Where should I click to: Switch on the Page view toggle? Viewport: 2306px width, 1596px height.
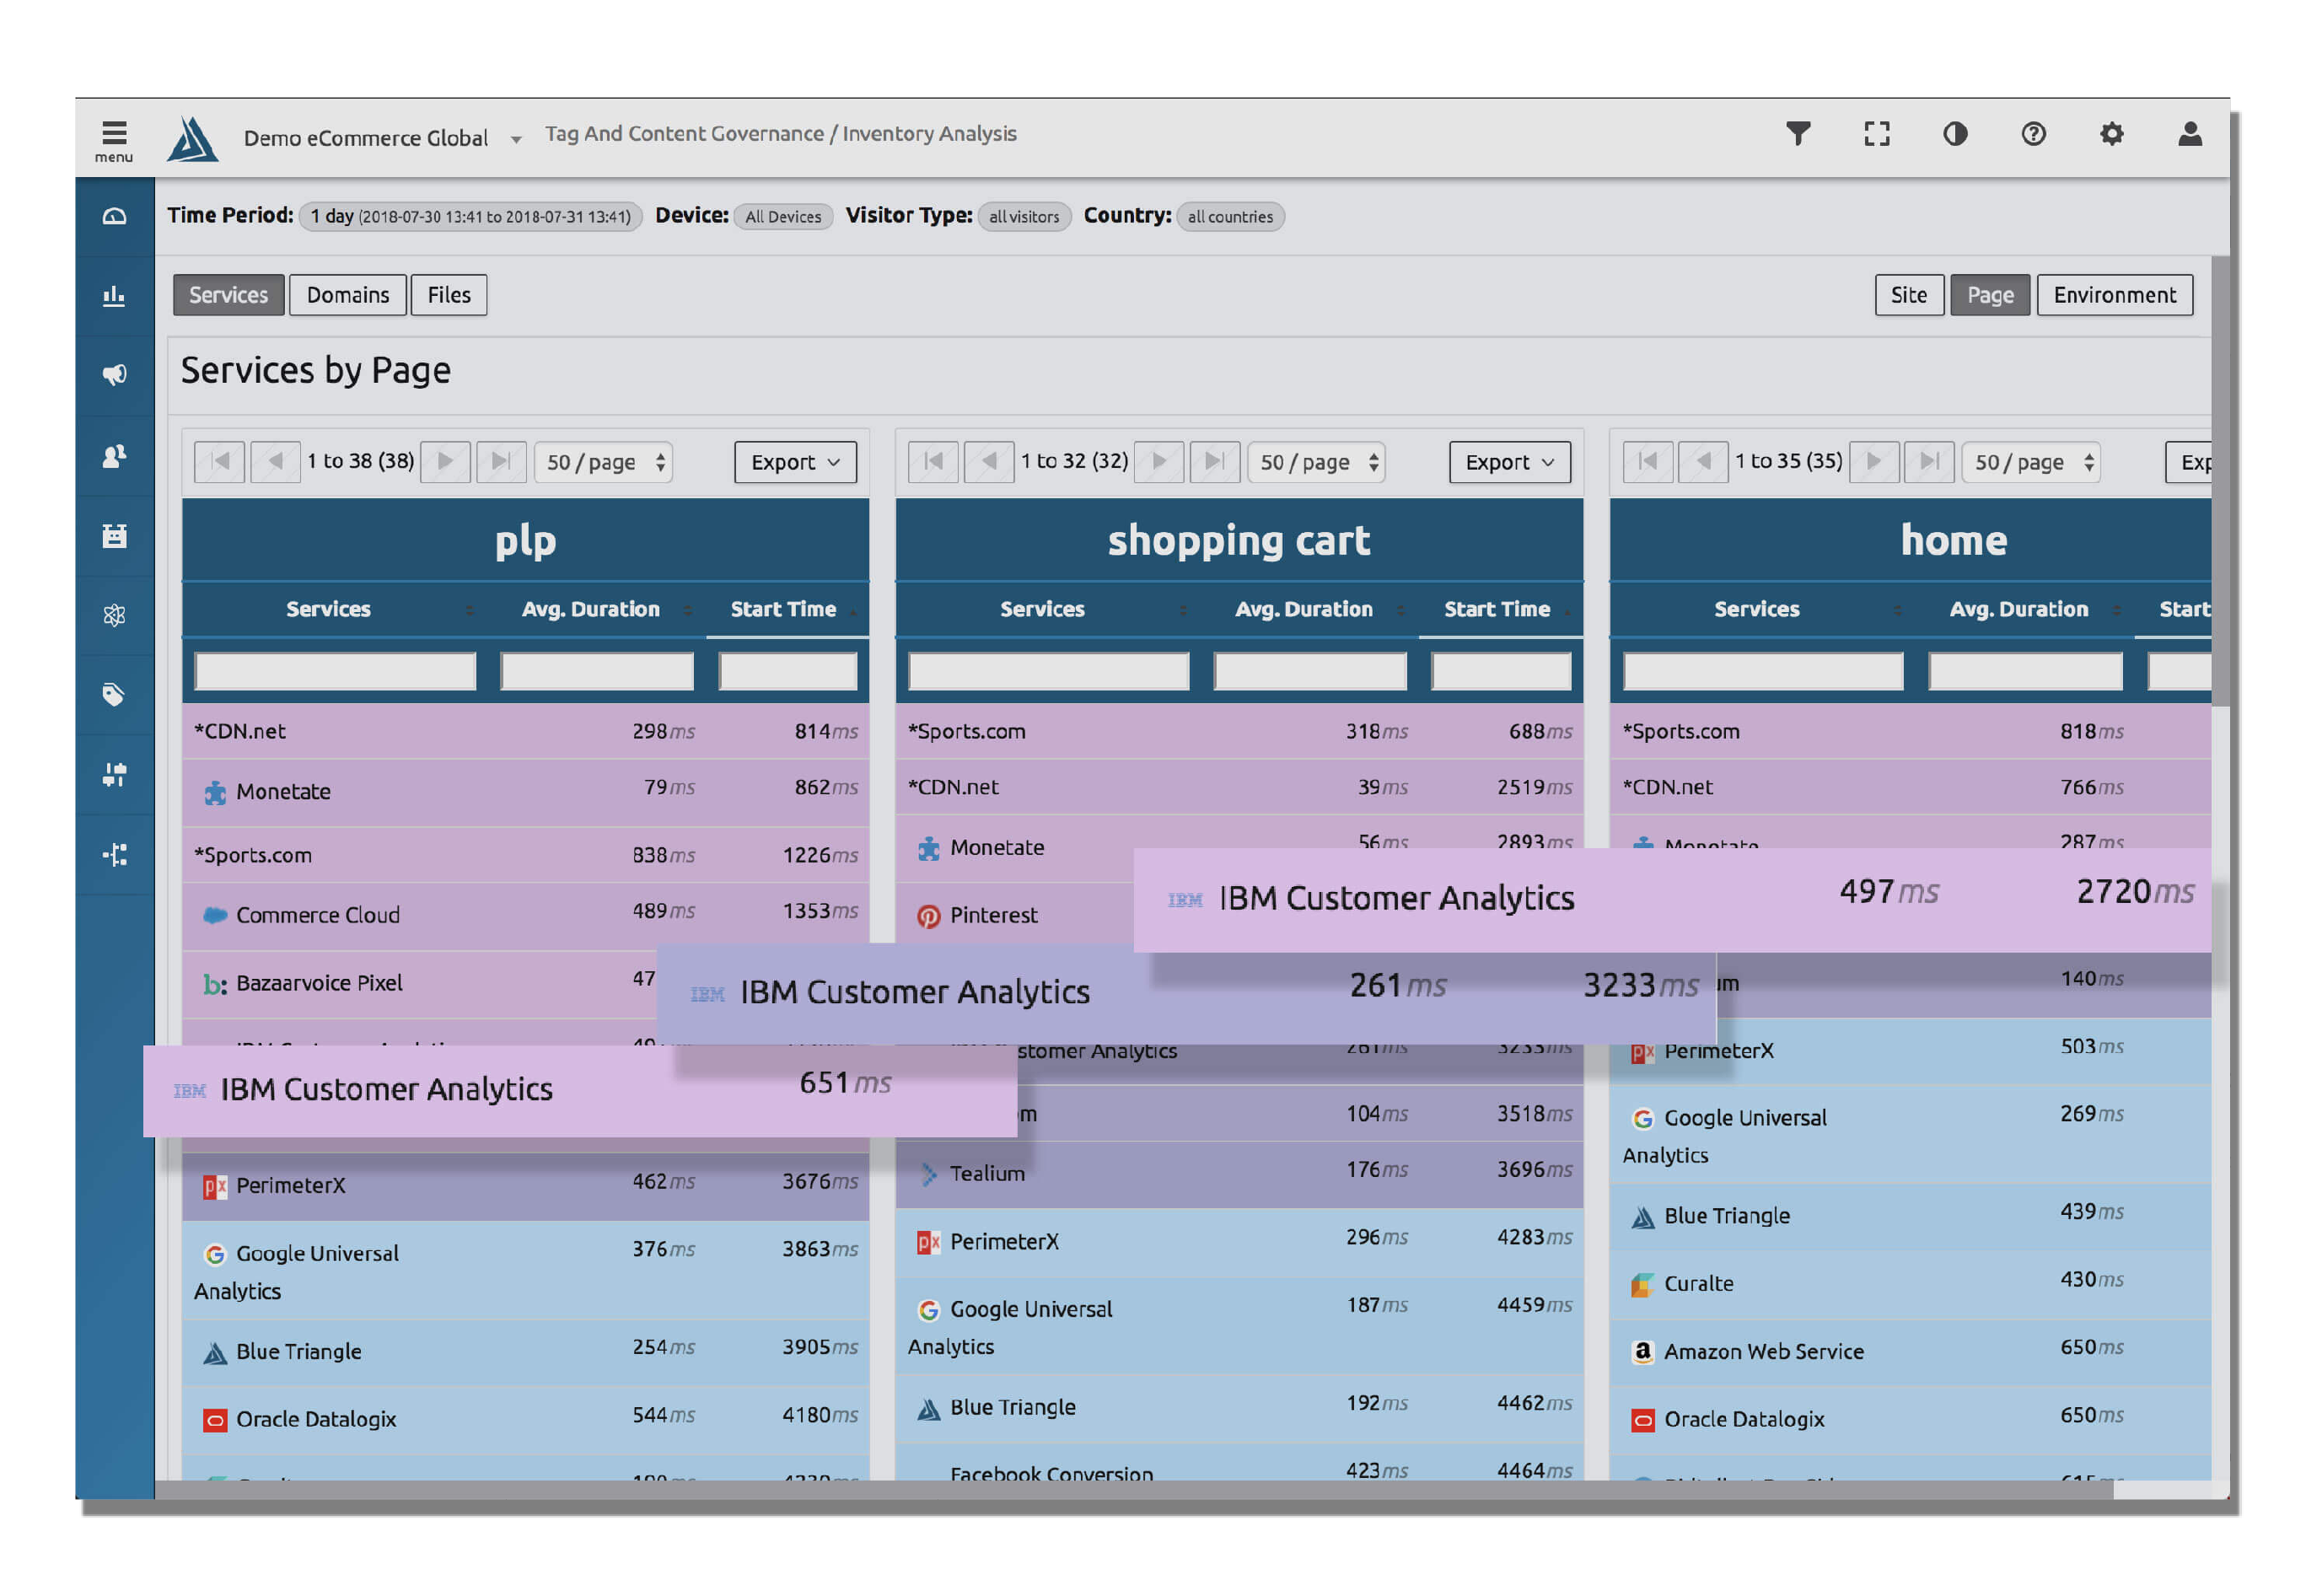tap(1989, 294)
